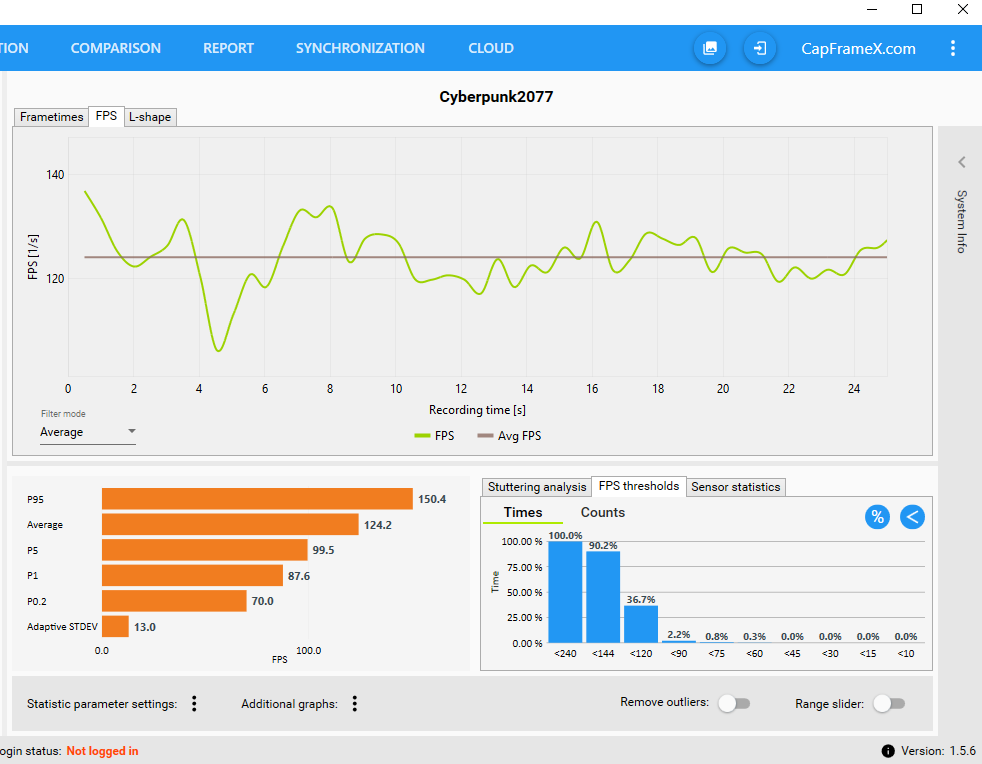Click the P1 bar showing 87.6
This screenshot has width=982, height=764.
coord(192,576)
